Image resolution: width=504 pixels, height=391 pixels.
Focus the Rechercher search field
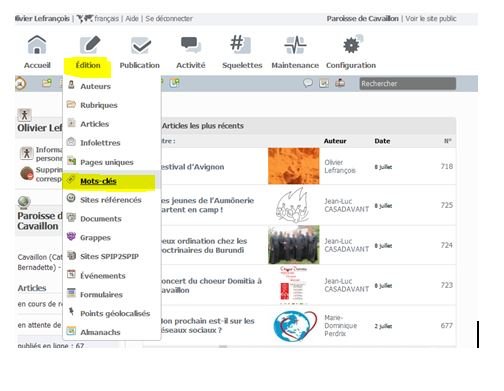tap(408, 83)
